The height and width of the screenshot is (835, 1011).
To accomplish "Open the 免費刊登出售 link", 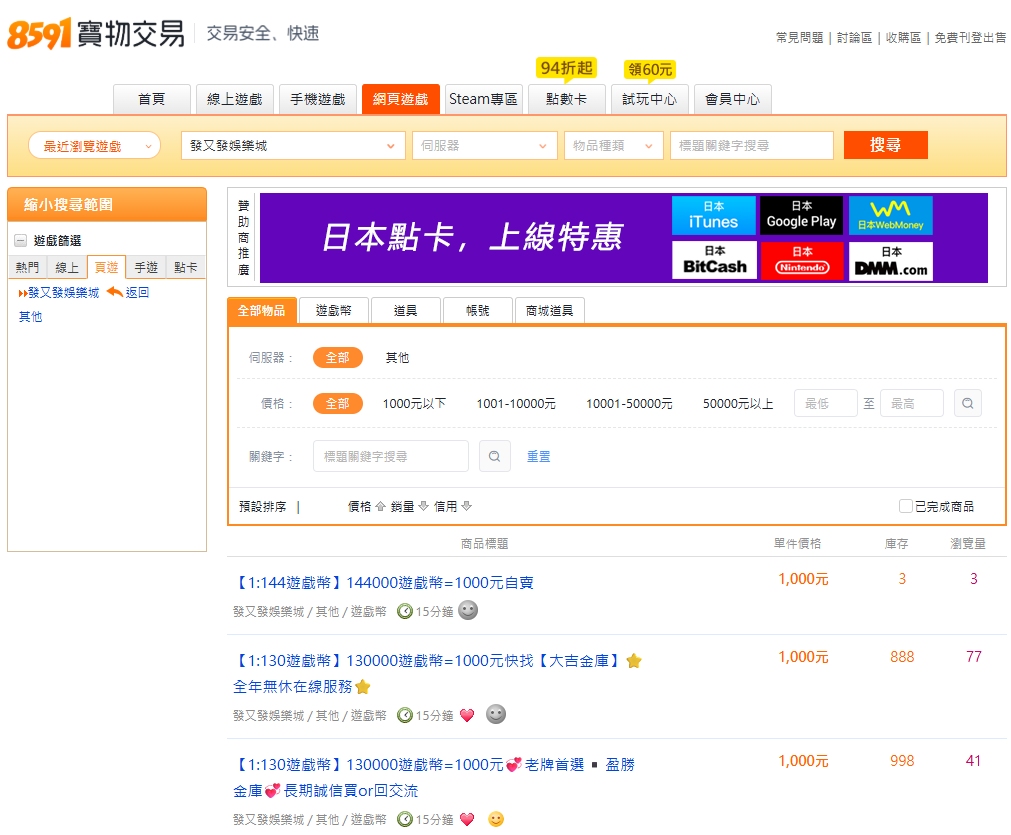I will point(970,37).
